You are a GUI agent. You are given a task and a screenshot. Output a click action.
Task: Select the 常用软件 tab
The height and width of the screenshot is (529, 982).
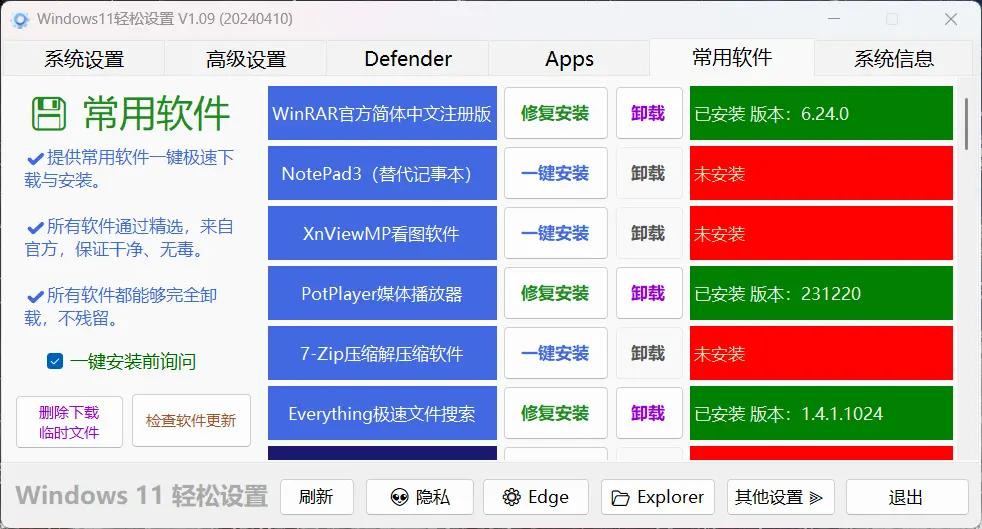(x=732, y=58)
